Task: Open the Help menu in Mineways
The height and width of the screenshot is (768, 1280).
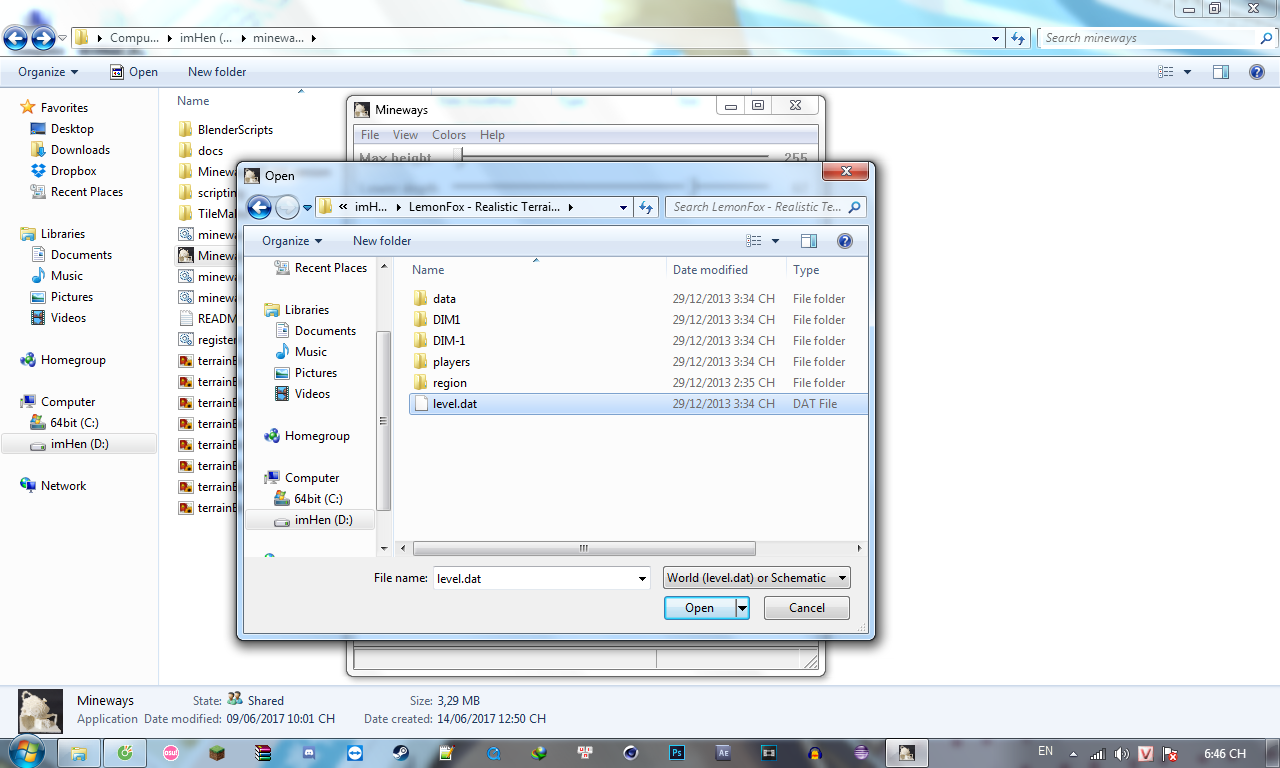Action: point(492,135)
